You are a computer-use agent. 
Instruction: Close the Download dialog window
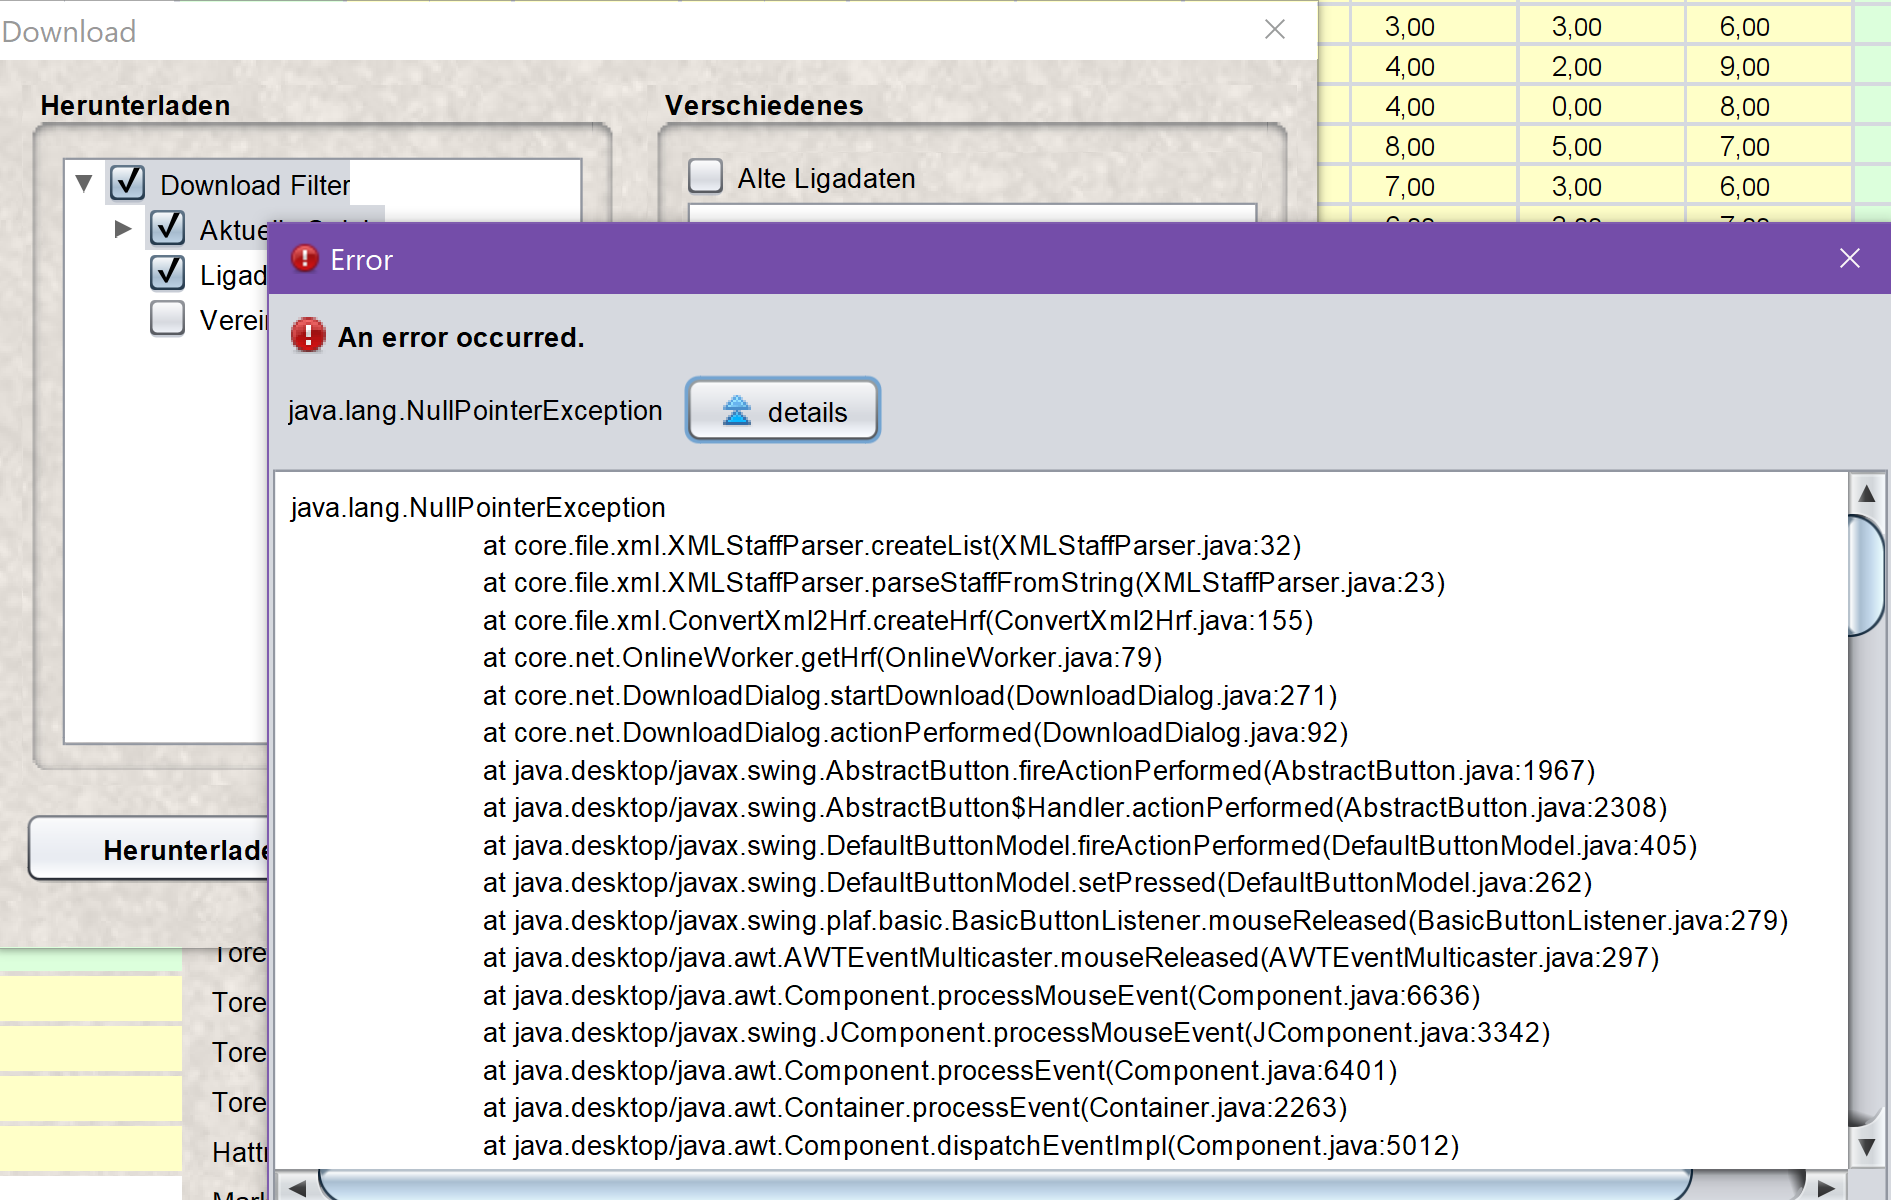1274,30
